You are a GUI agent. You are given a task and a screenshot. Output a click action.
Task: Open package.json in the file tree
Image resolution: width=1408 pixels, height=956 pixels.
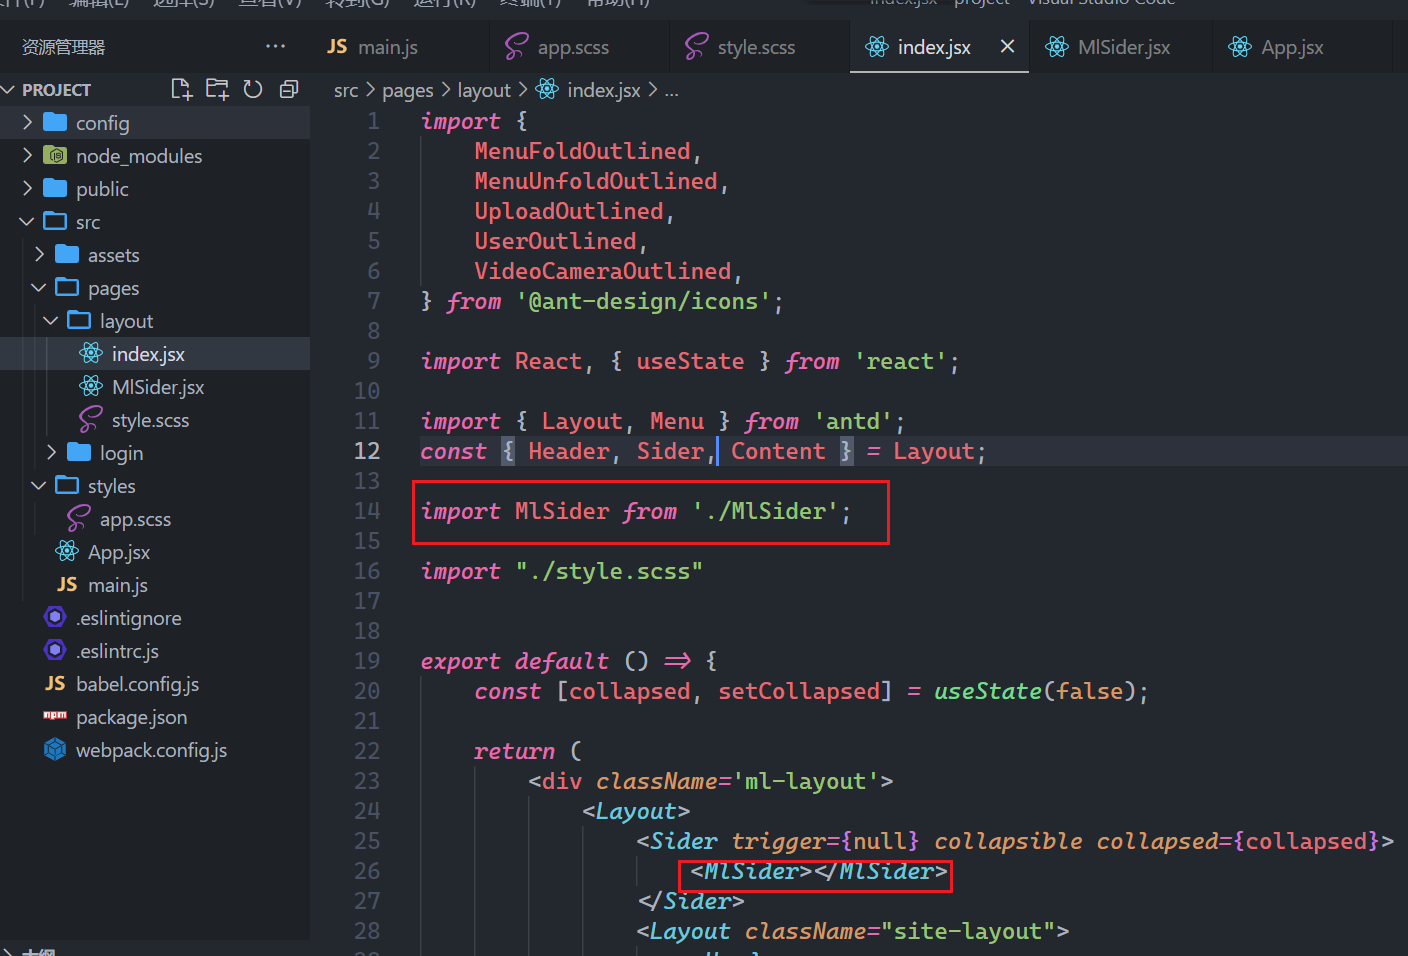131,717
